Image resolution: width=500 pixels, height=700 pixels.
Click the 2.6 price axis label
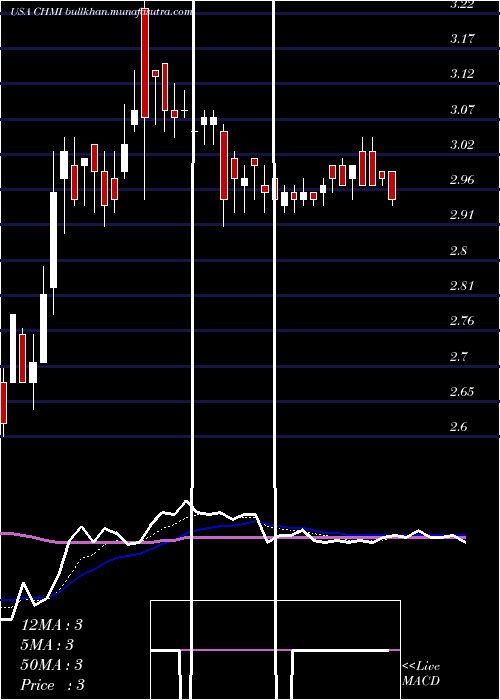point(458,427)
